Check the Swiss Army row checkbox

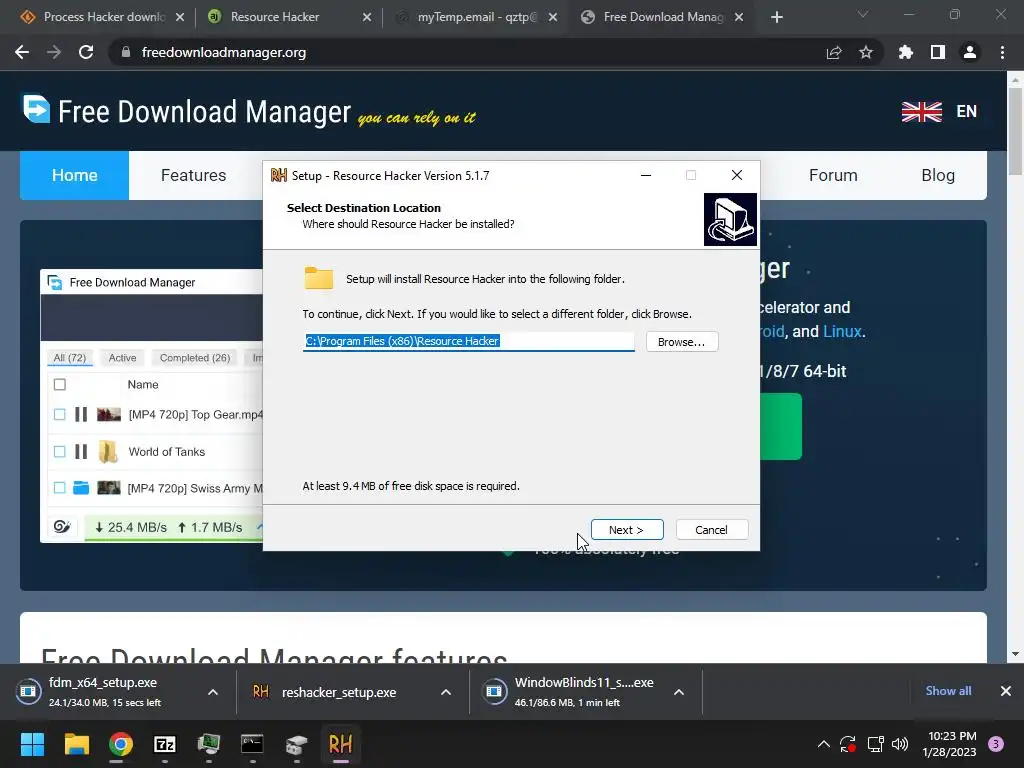59,488
